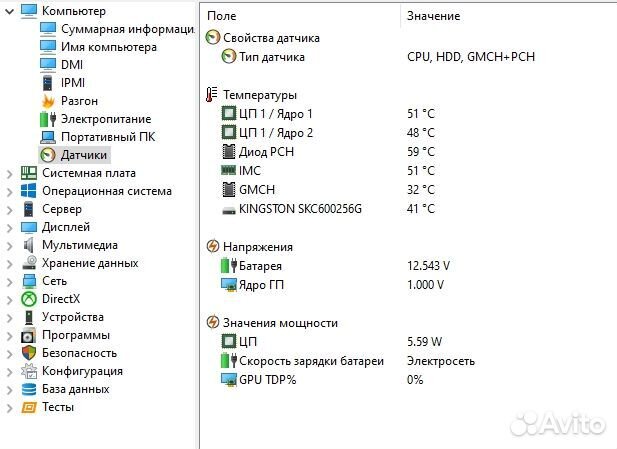Click the Хранение данных disk icon
This screenshot has width=617, height=449.
(x=29, y=263)
